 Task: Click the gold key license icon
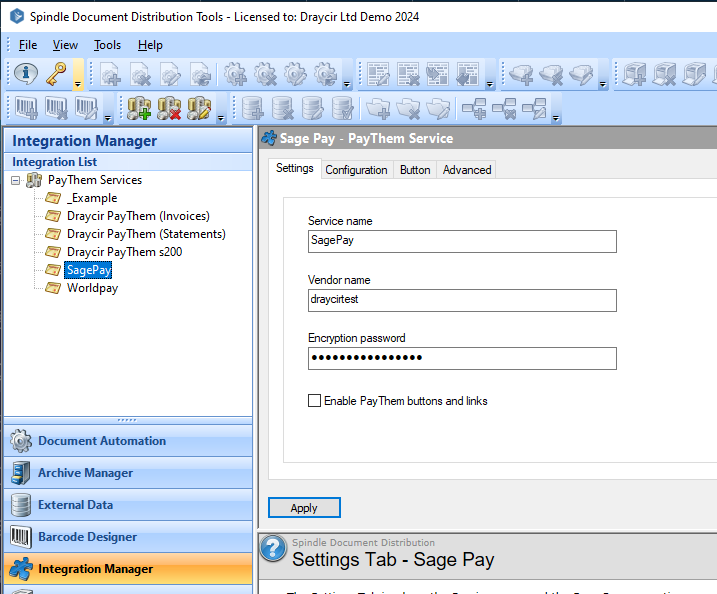[x=56, y=74]
